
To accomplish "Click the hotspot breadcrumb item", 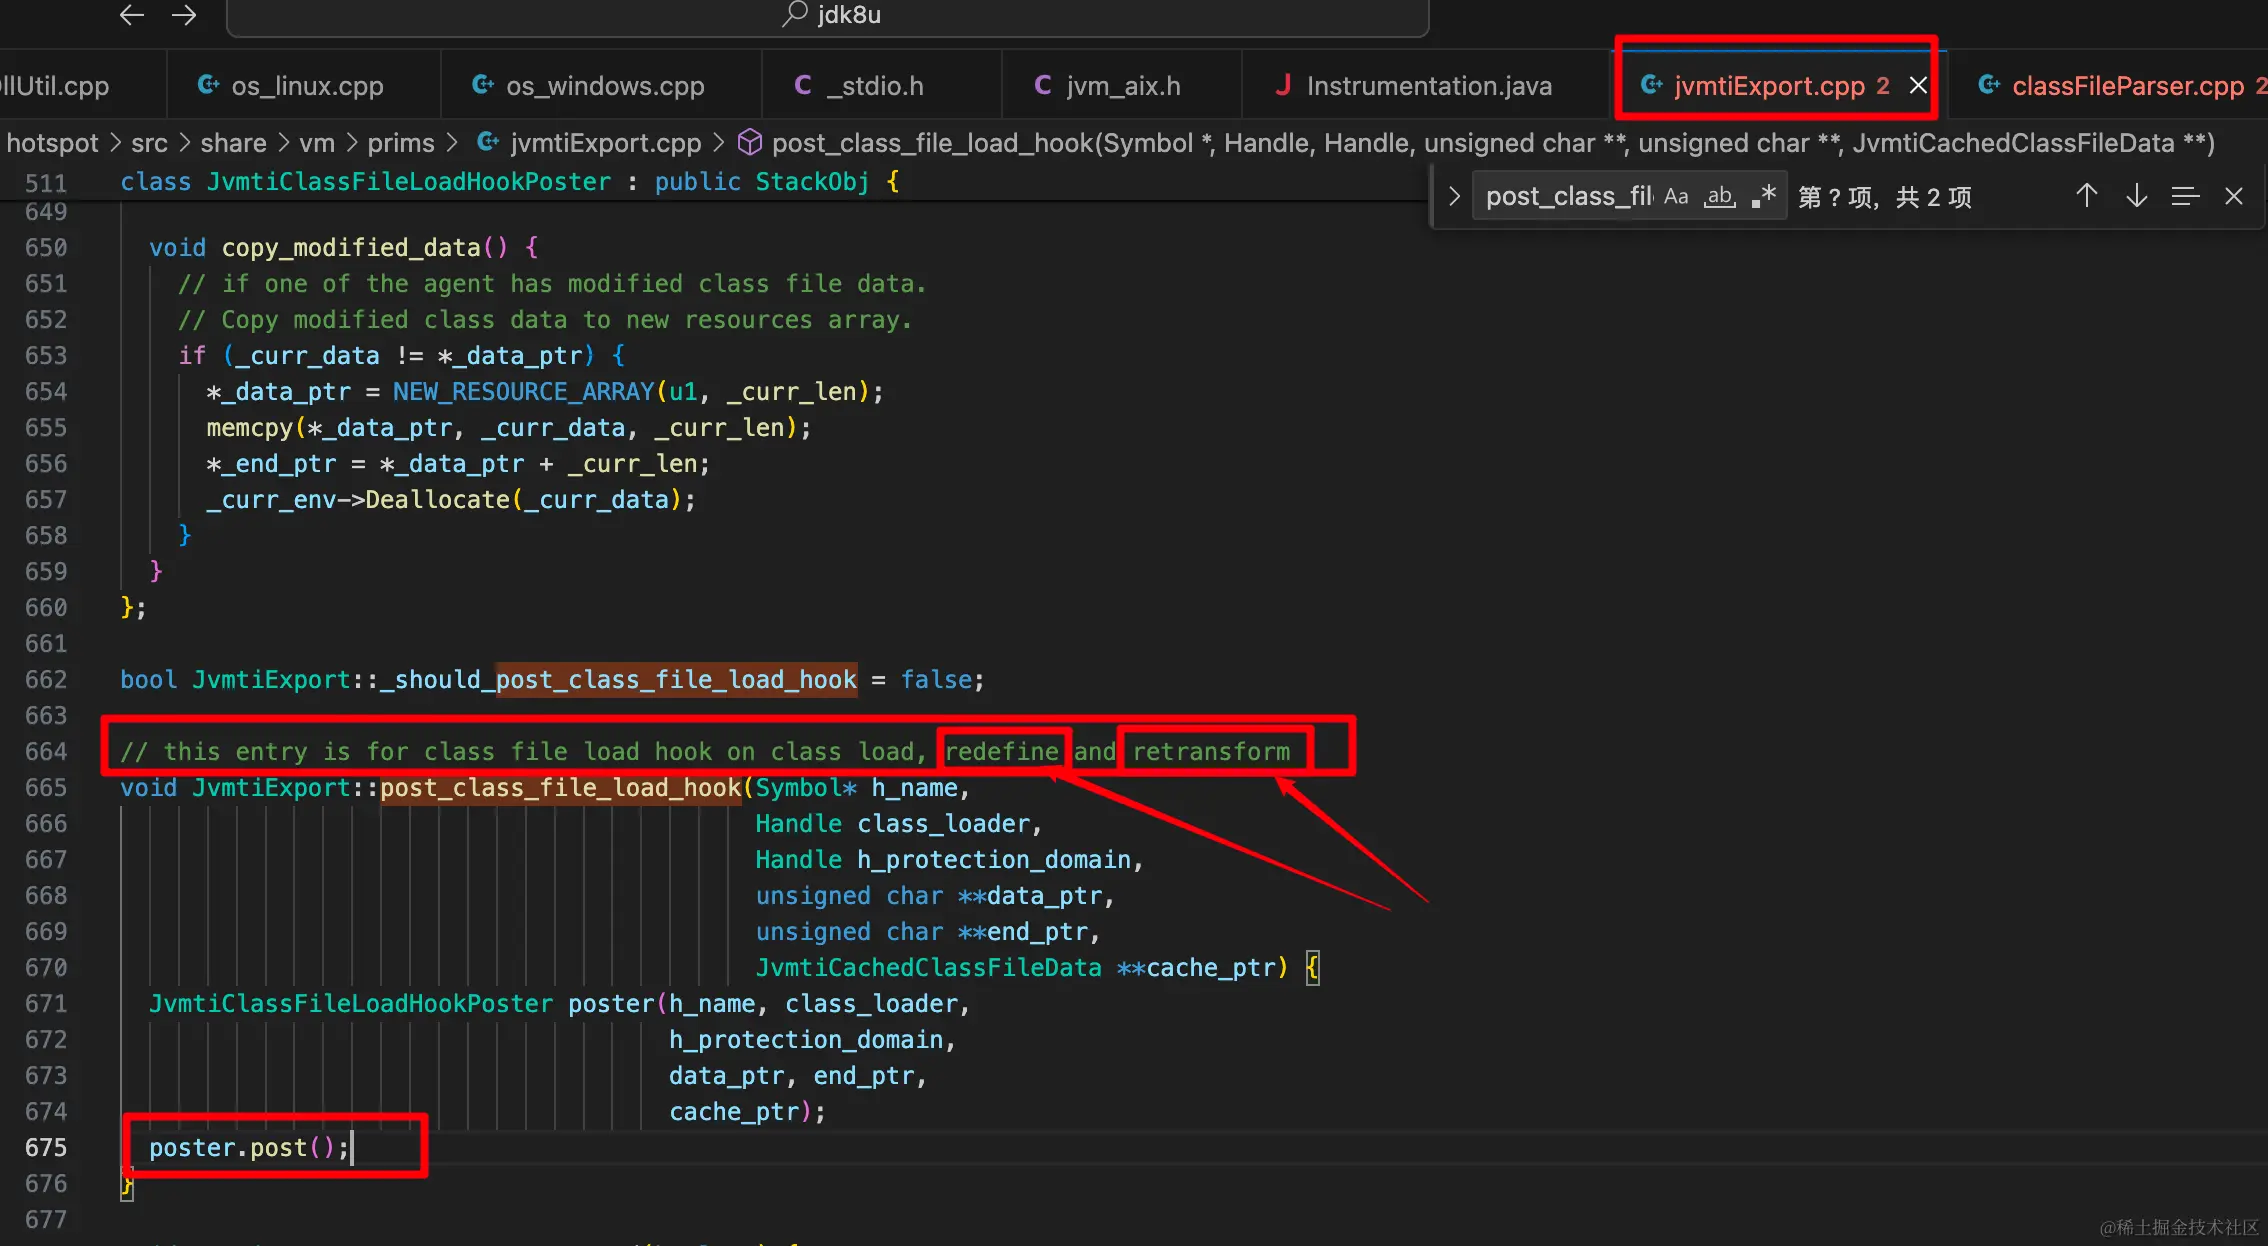I will pyautogui.click(x=52, y=143).
